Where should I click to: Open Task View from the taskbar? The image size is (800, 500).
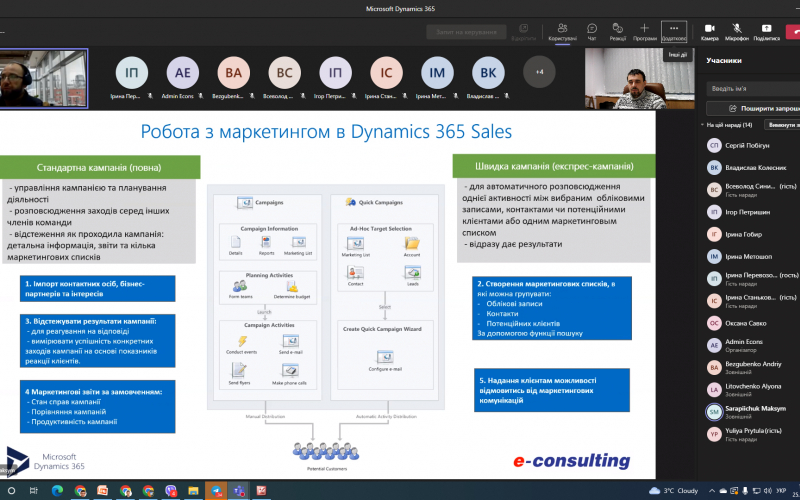tap(34, 491)
